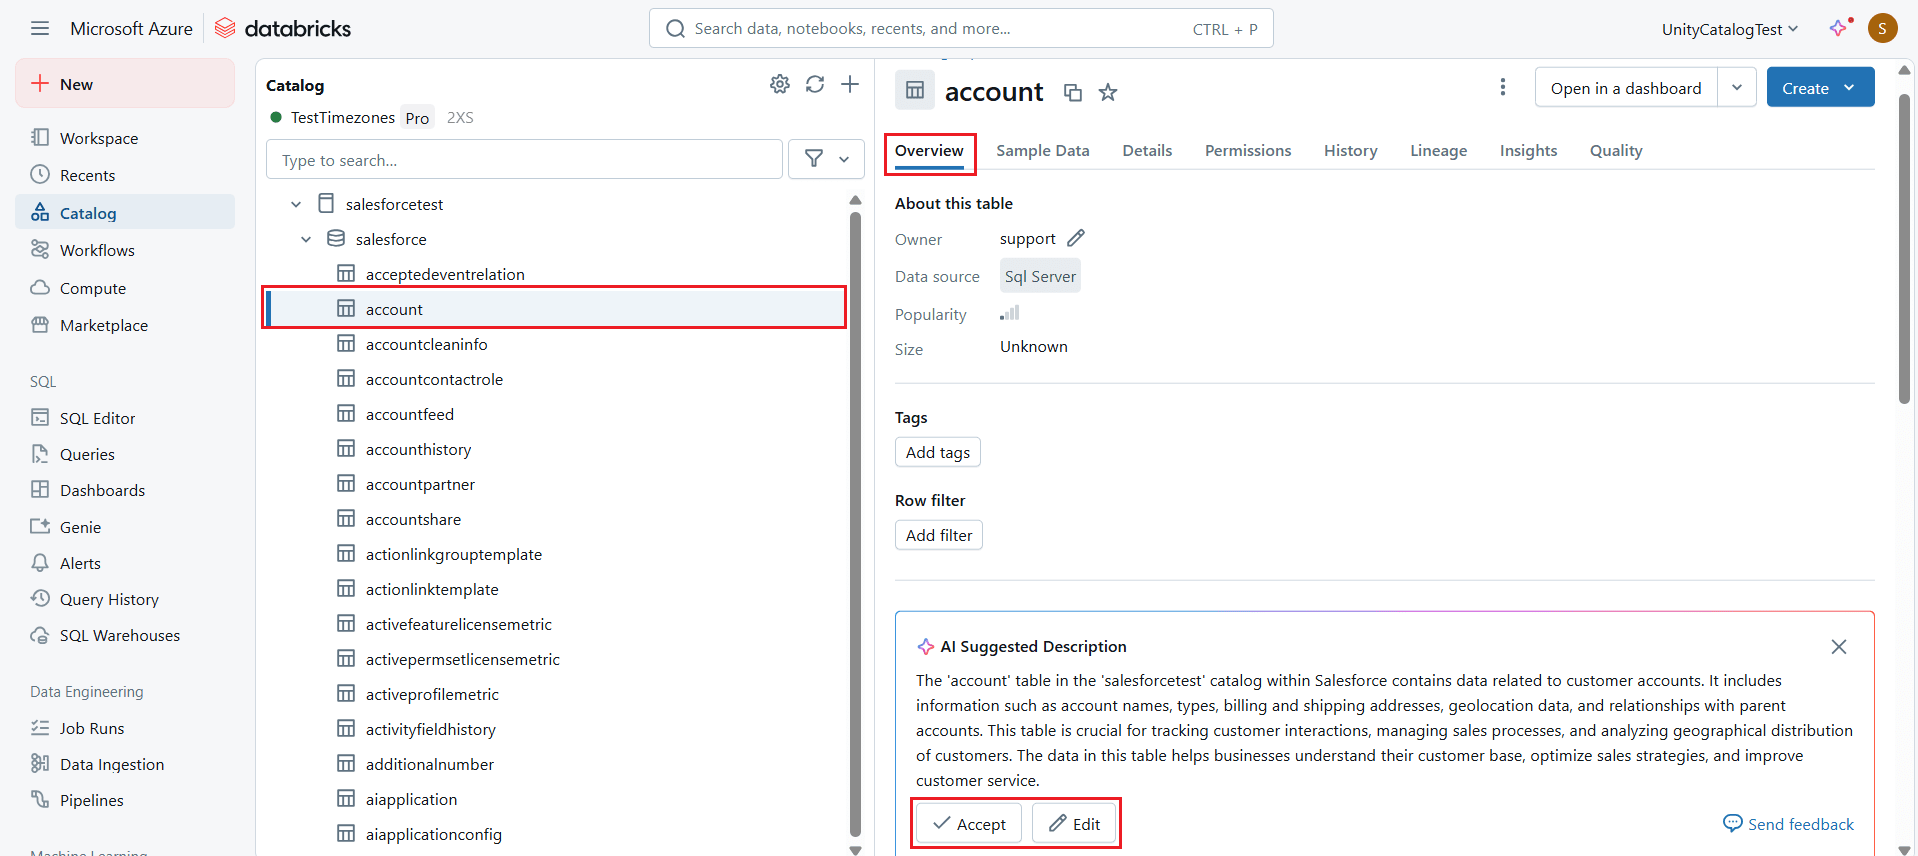1918x856 pixels.
Task: Refresh the catalog tree
Action: (815, 85)
